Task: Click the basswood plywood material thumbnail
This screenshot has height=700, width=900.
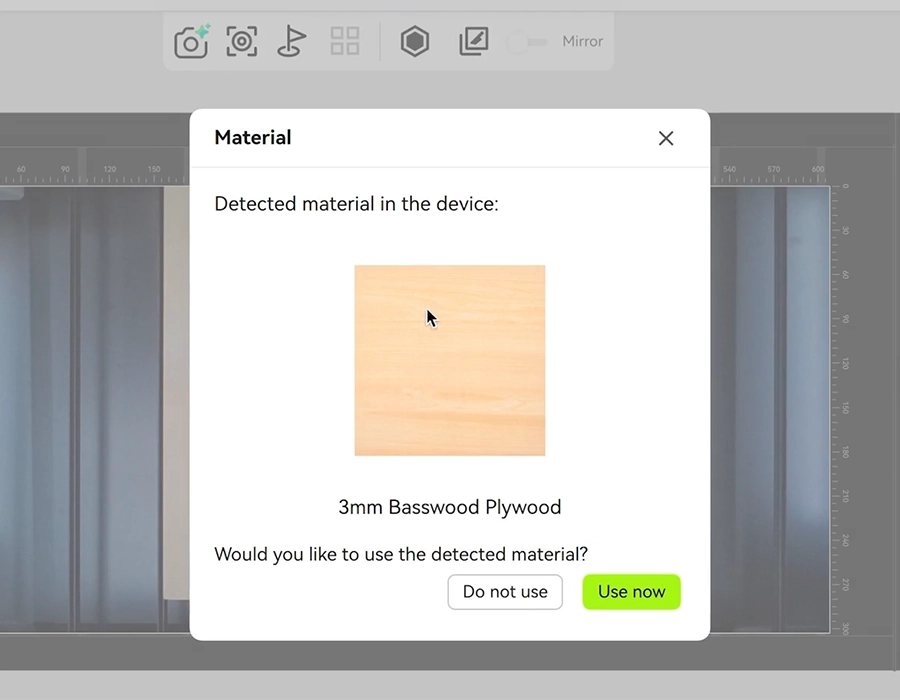Action: coord(450,360)
